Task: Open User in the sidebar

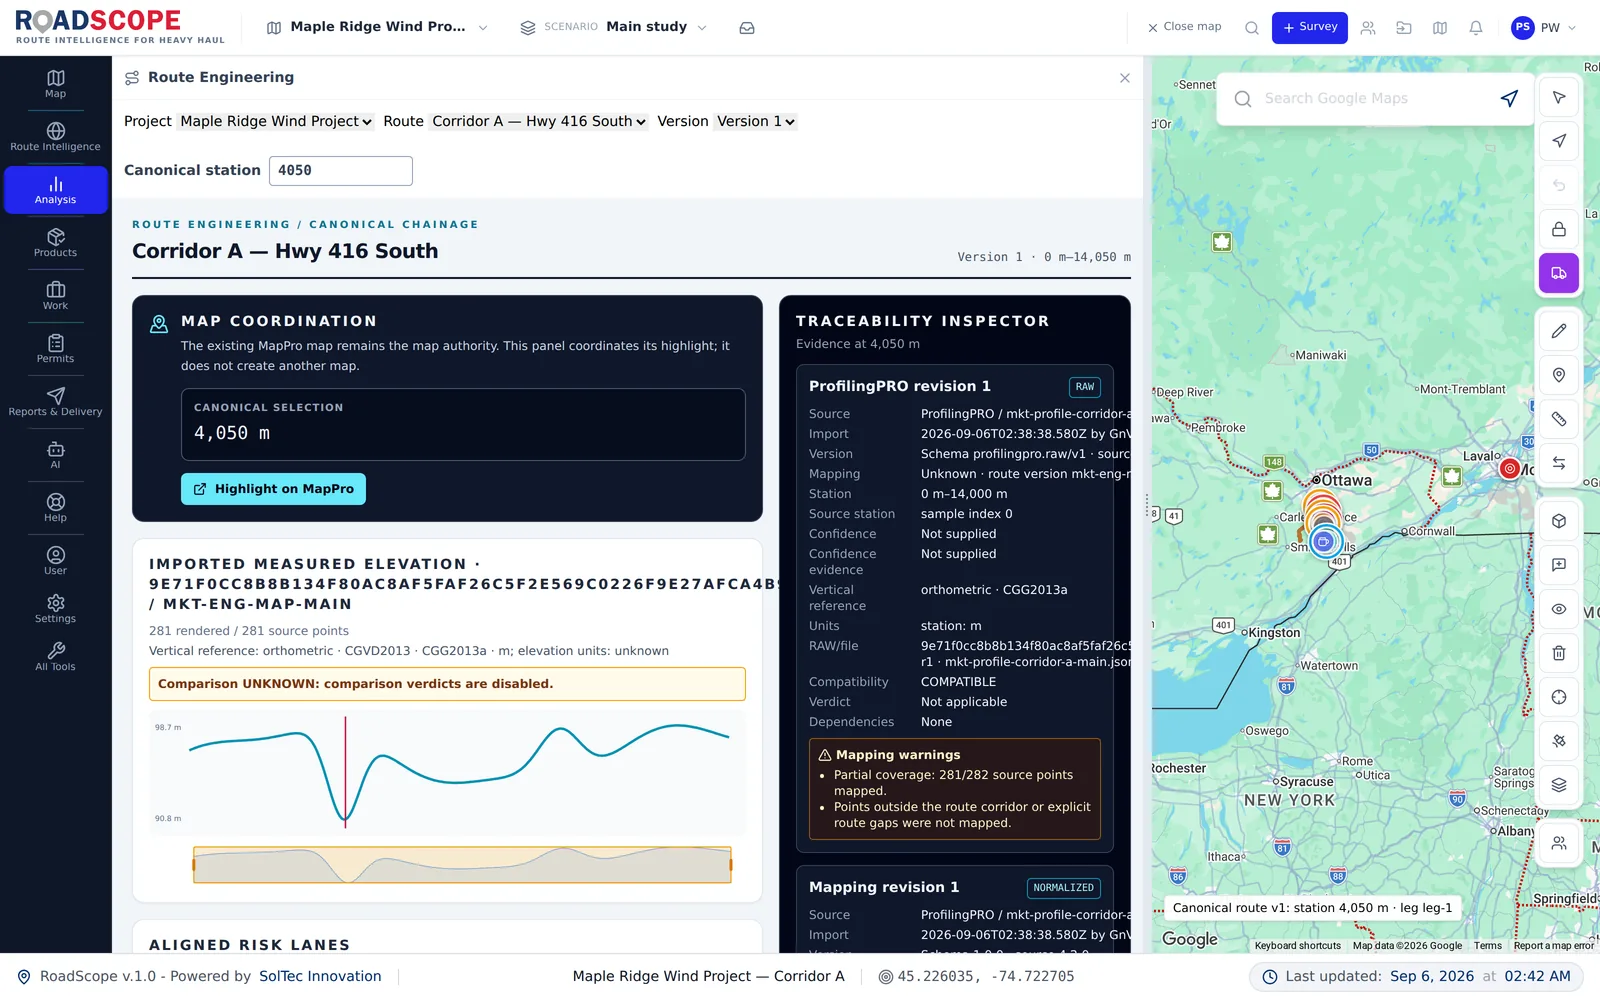Action: [55, 561]
